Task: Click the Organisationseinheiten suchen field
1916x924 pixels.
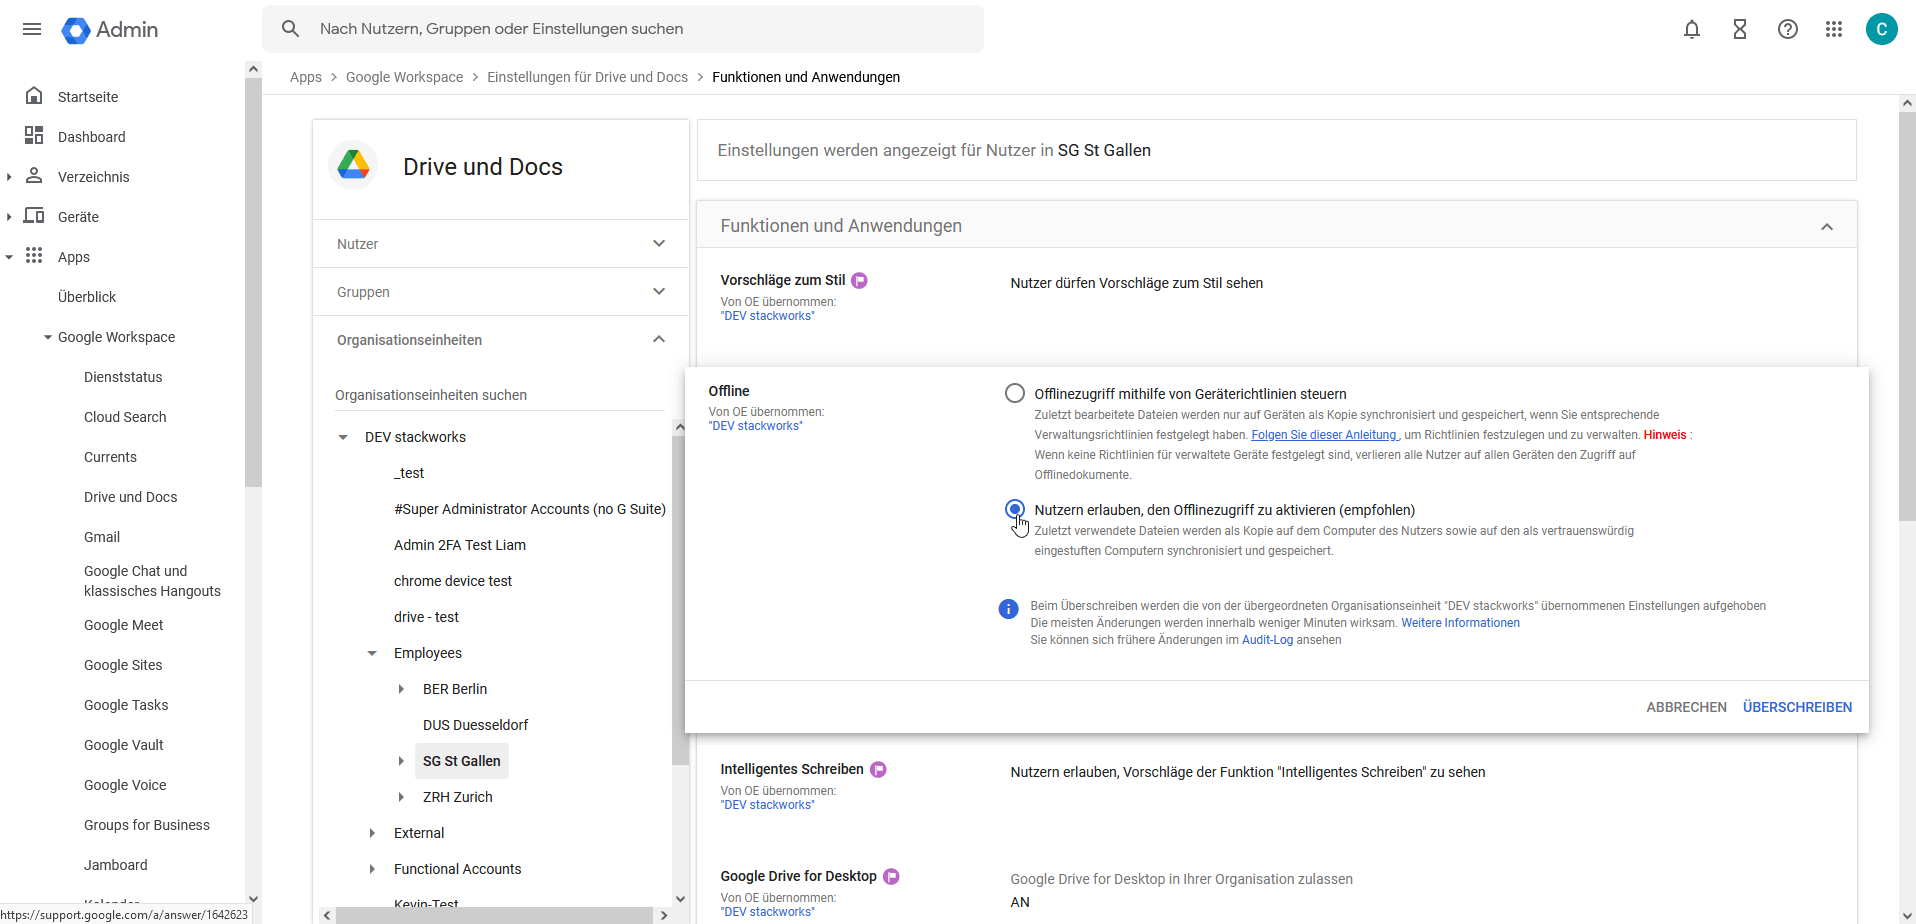Action: coord(499,395)
